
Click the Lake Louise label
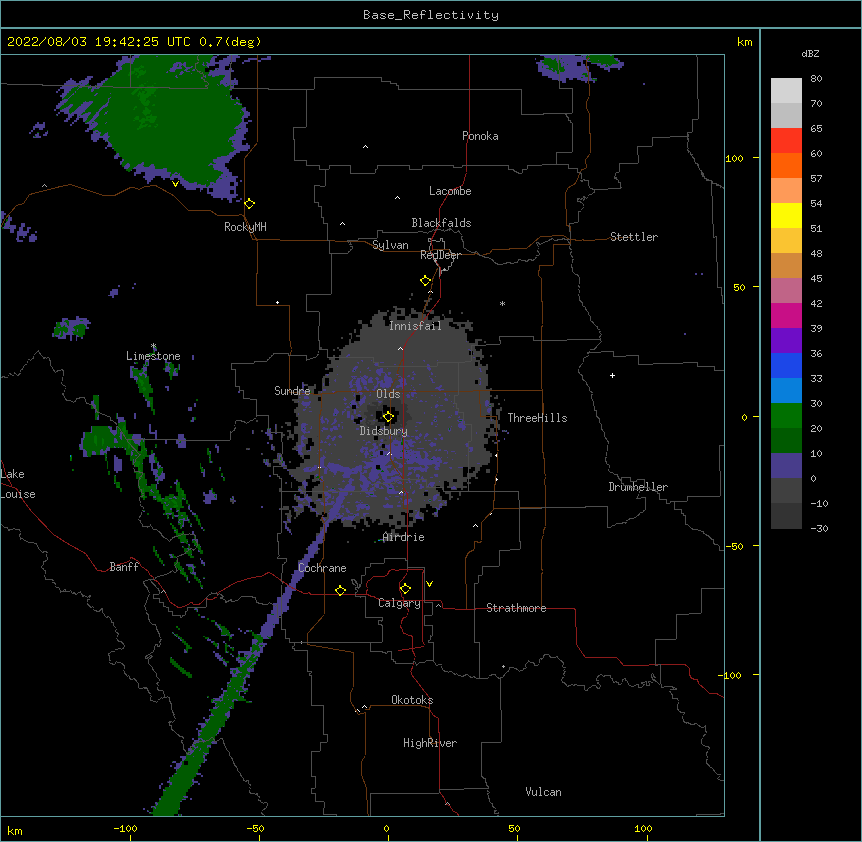[18, 484]
